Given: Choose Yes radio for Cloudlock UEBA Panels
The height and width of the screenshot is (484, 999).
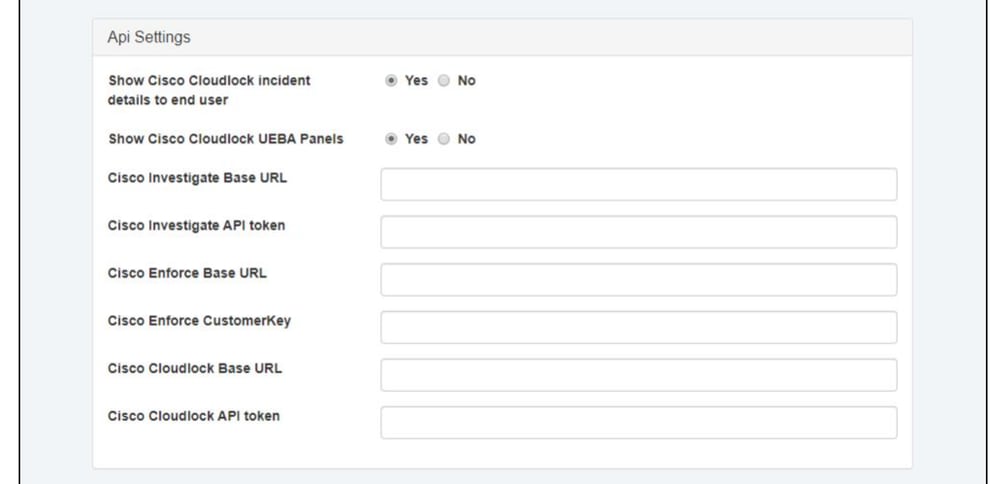Looking at the screenshot, I should [x=391, y=139].
